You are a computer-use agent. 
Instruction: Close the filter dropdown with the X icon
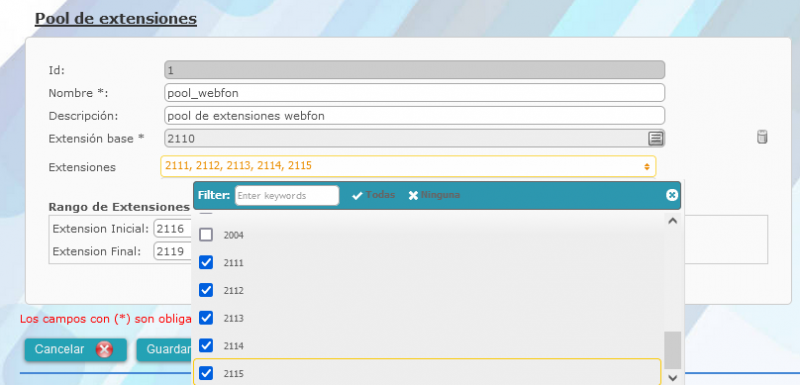(672, 195)
